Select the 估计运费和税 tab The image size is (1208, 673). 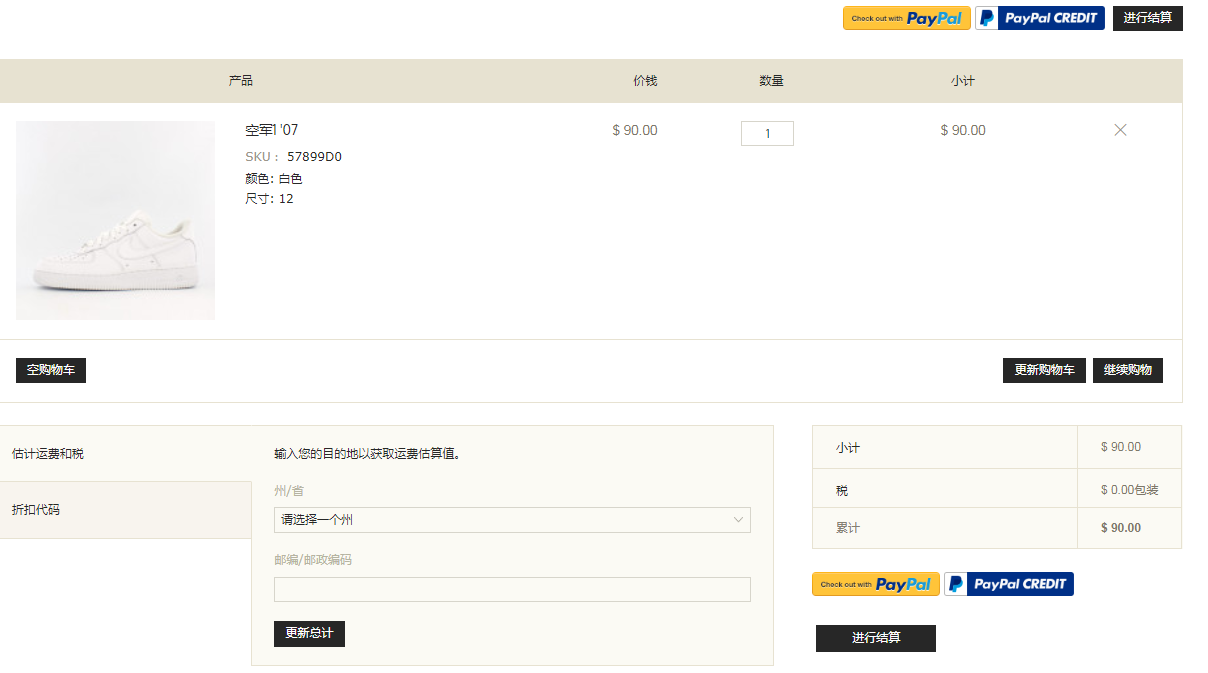126,454
